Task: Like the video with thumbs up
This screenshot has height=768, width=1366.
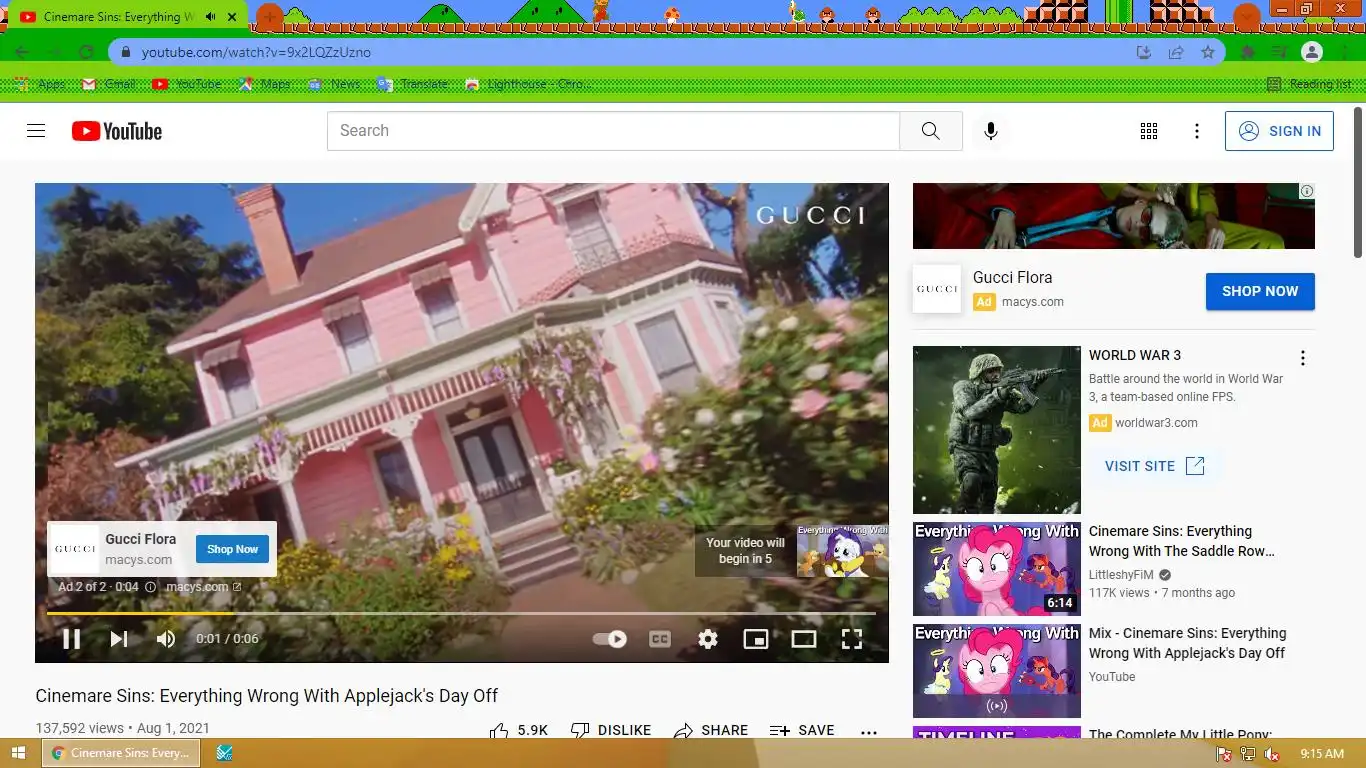Action: [518, 730]
